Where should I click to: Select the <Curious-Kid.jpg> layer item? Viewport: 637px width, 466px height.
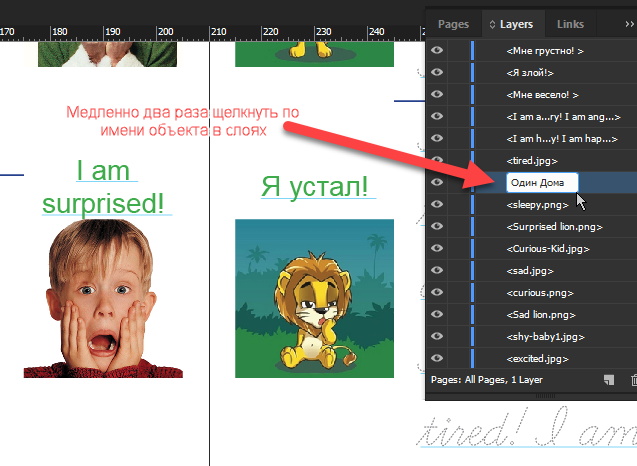[x=548, y=248]
